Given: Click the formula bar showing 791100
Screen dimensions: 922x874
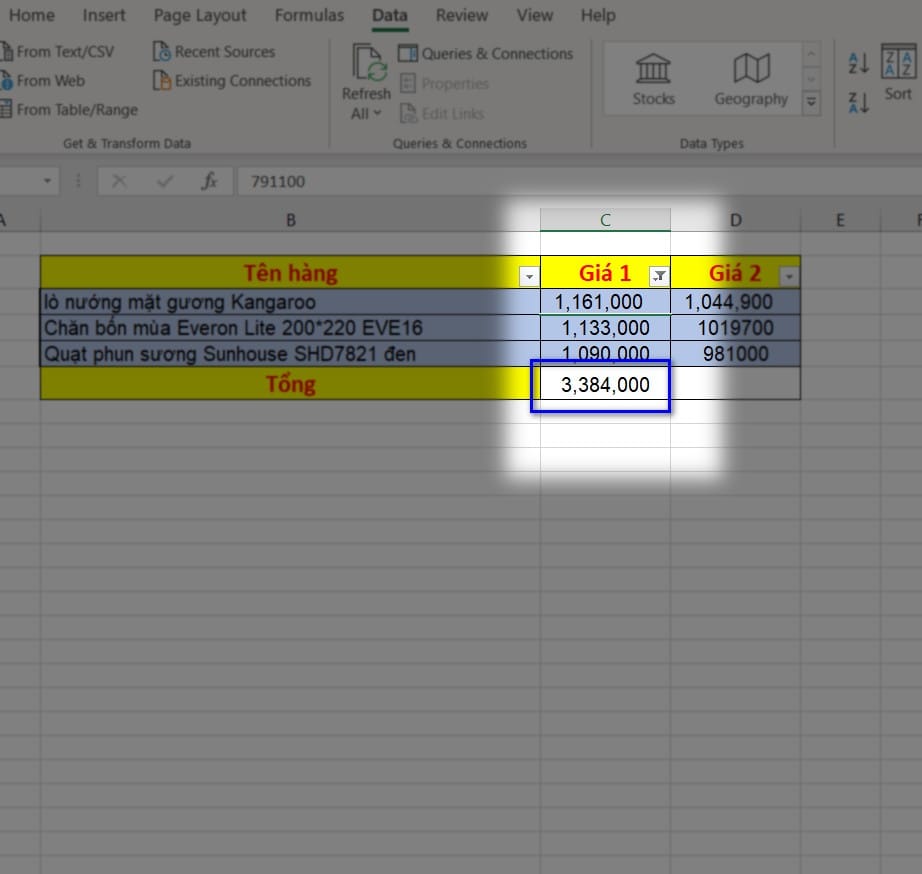Looking at the screenshot, I should coord(500,181).
